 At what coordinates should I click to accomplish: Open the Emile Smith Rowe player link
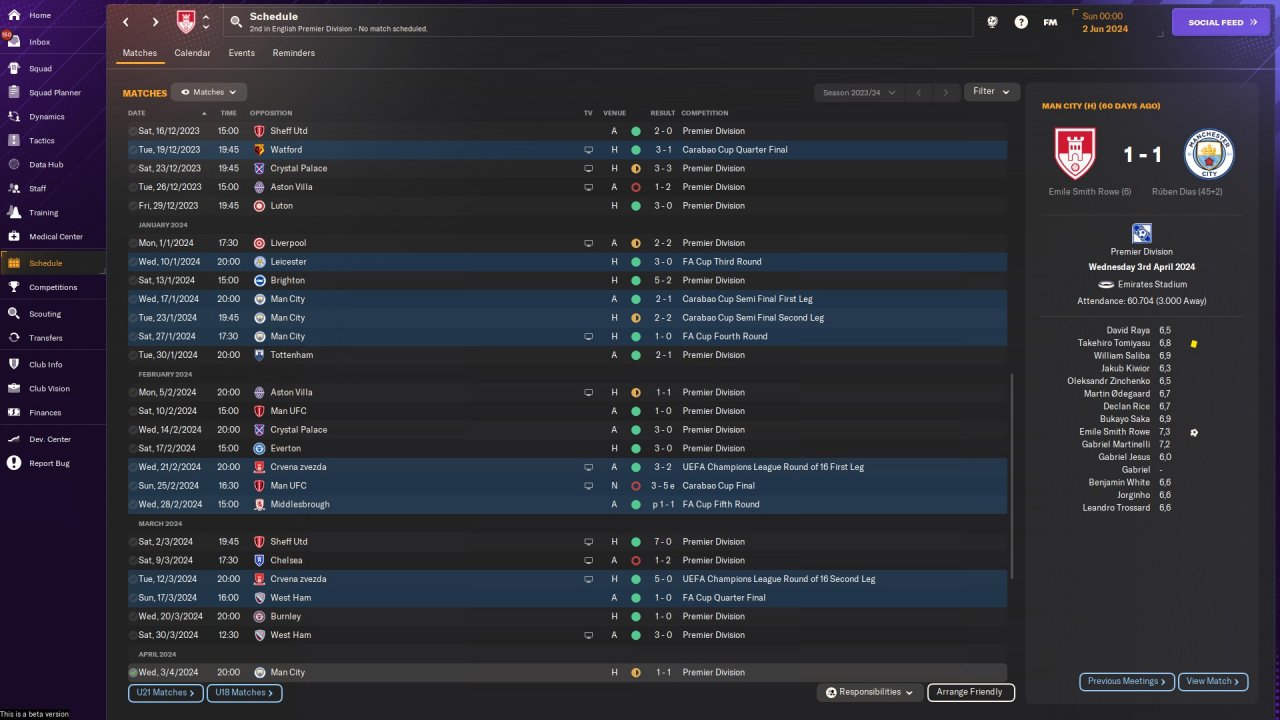click(x=1115, y=432)
